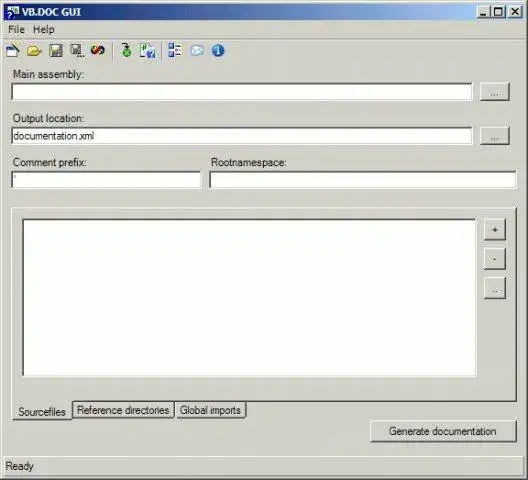Switch to the Reference directories tab
This screenshot has height=480, width=528.
click(123, 410)
